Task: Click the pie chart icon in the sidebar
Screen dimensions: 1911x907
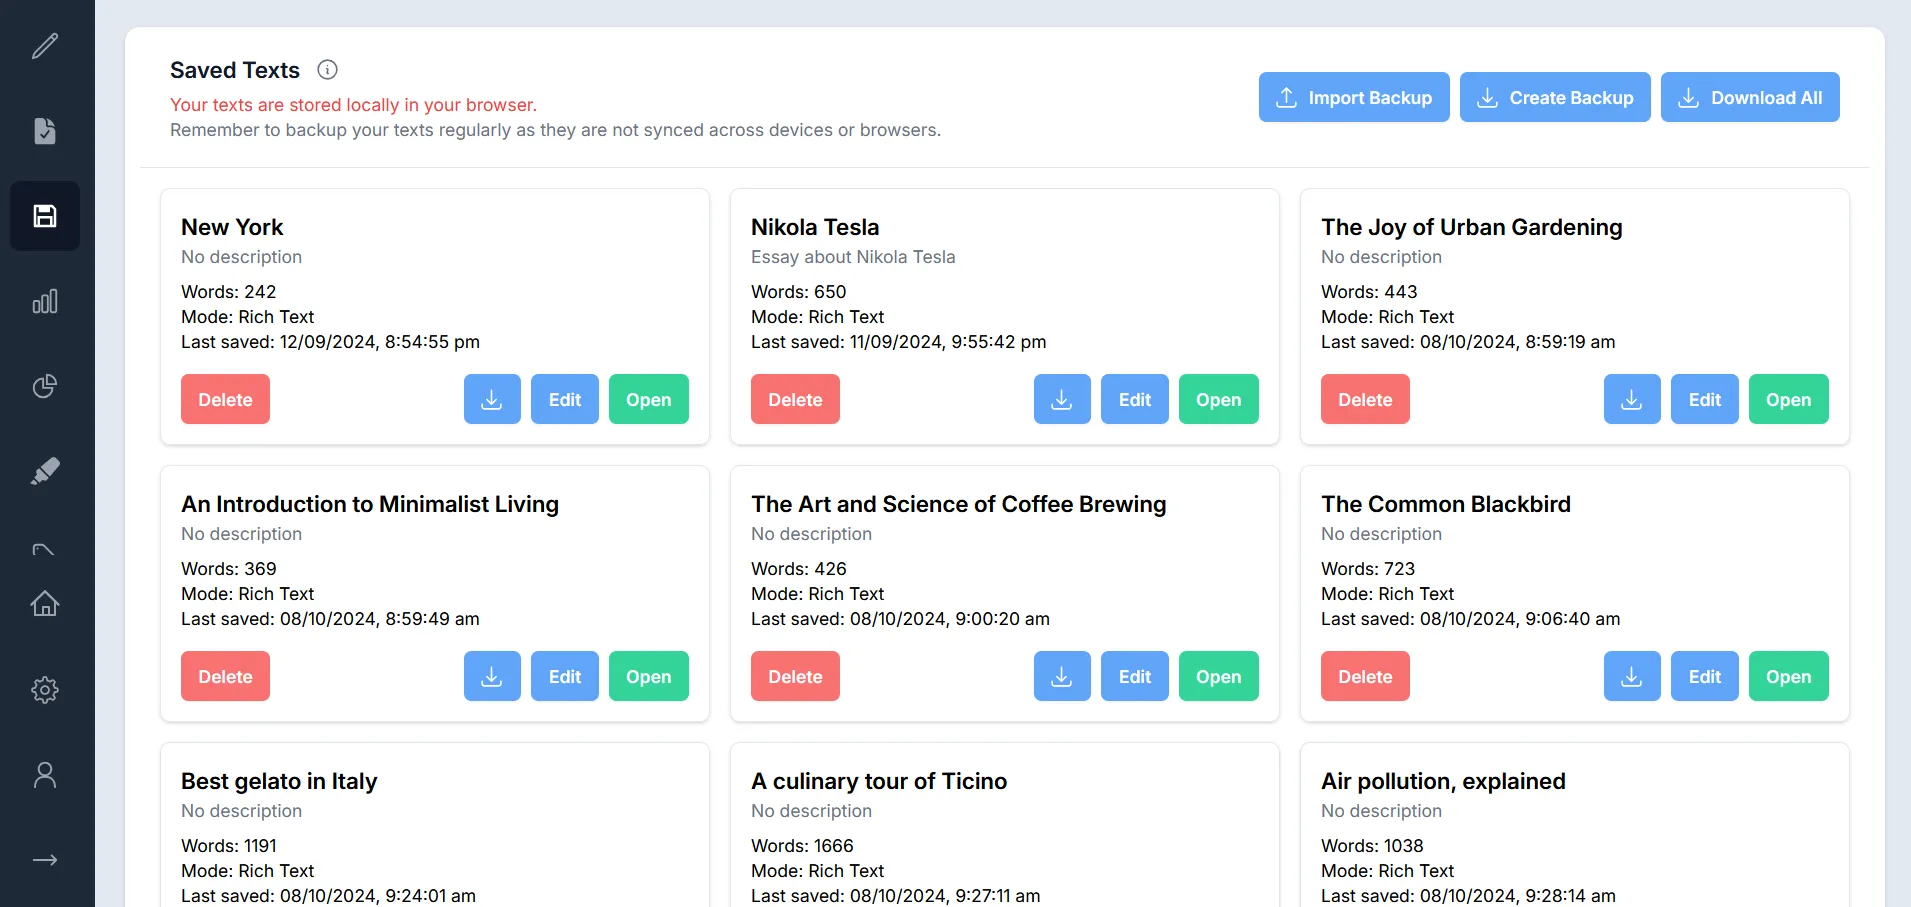Action: click(x=45, y=386)
